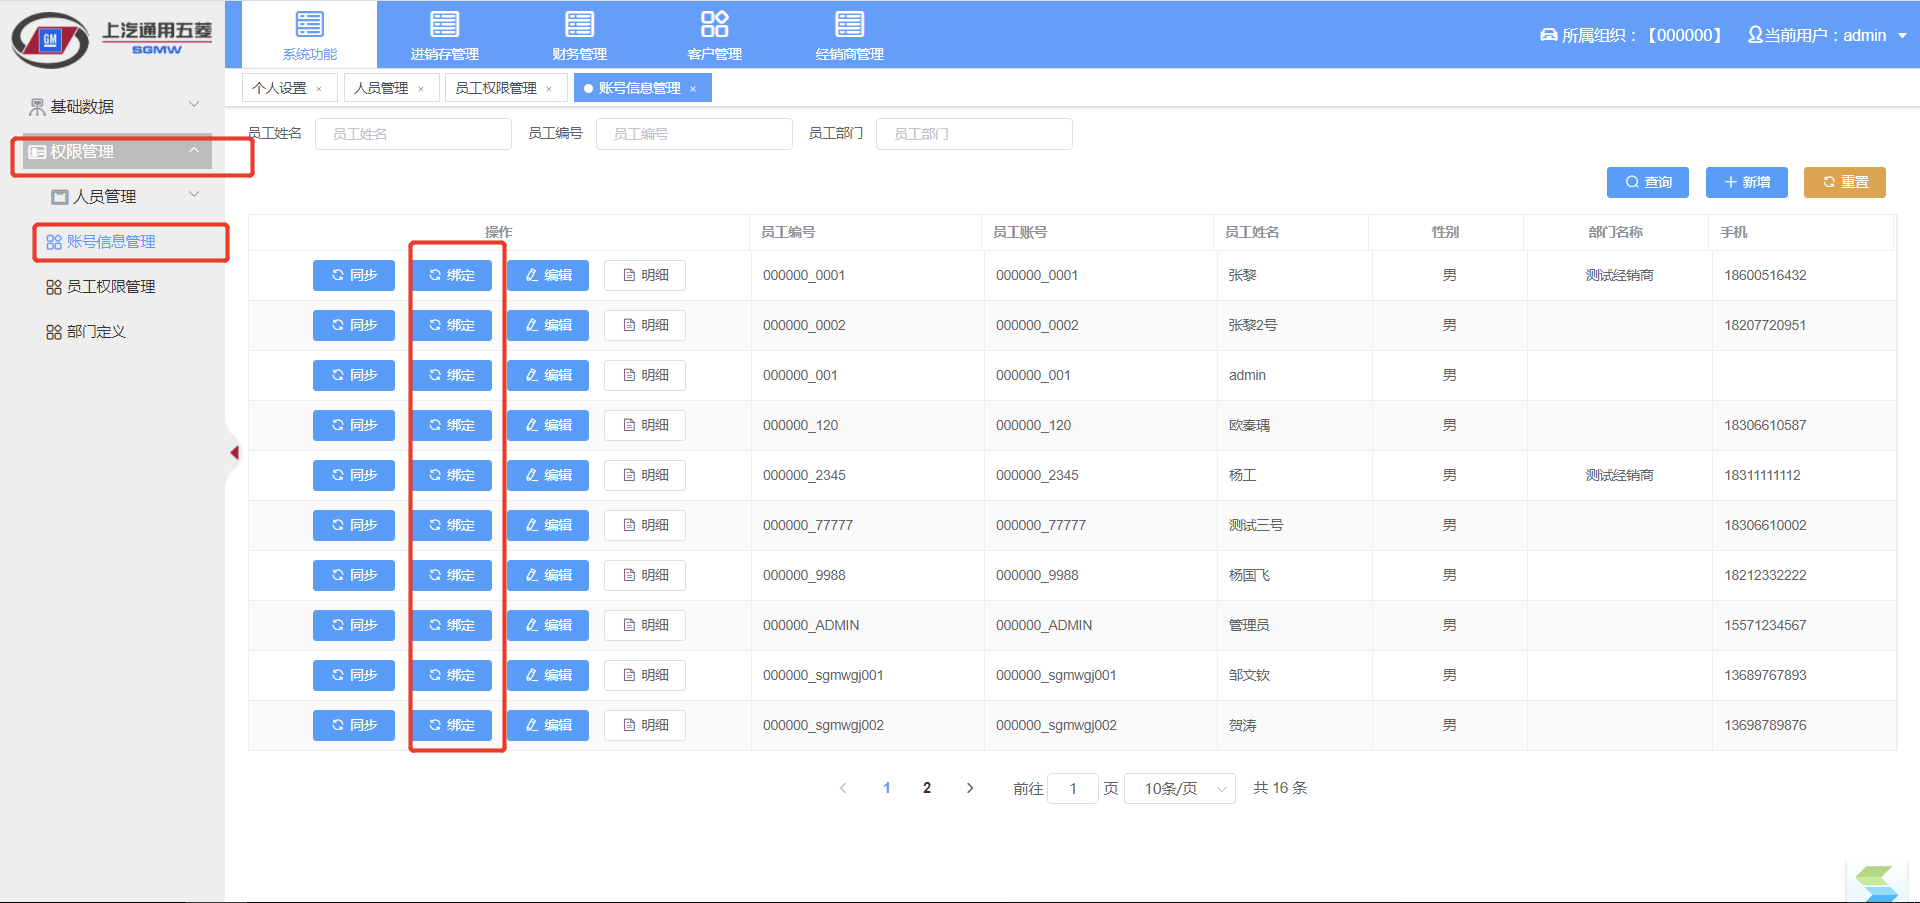Image resolution: width=1920 pixels, height=903 pixels.
Task: Focus the 员工姓名 input field
Action: click(x=413, y=134)
